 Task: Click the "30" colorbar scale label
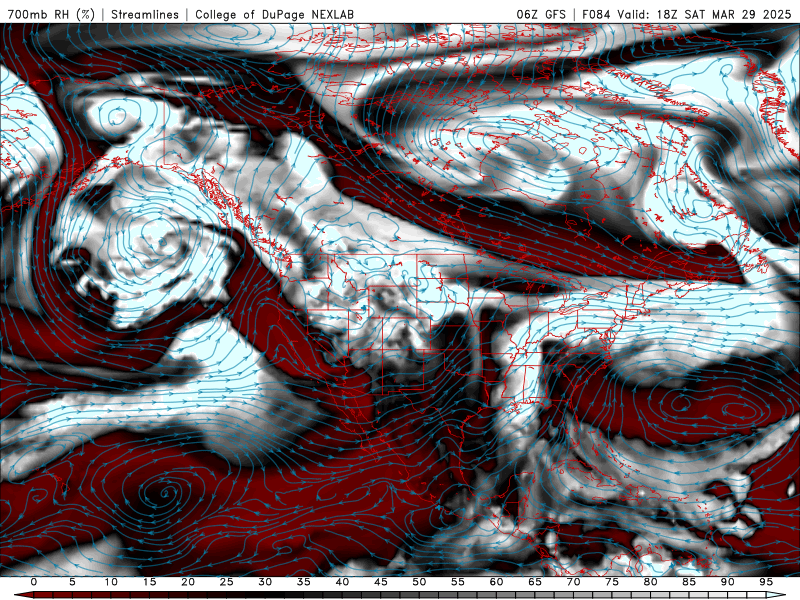265,582
